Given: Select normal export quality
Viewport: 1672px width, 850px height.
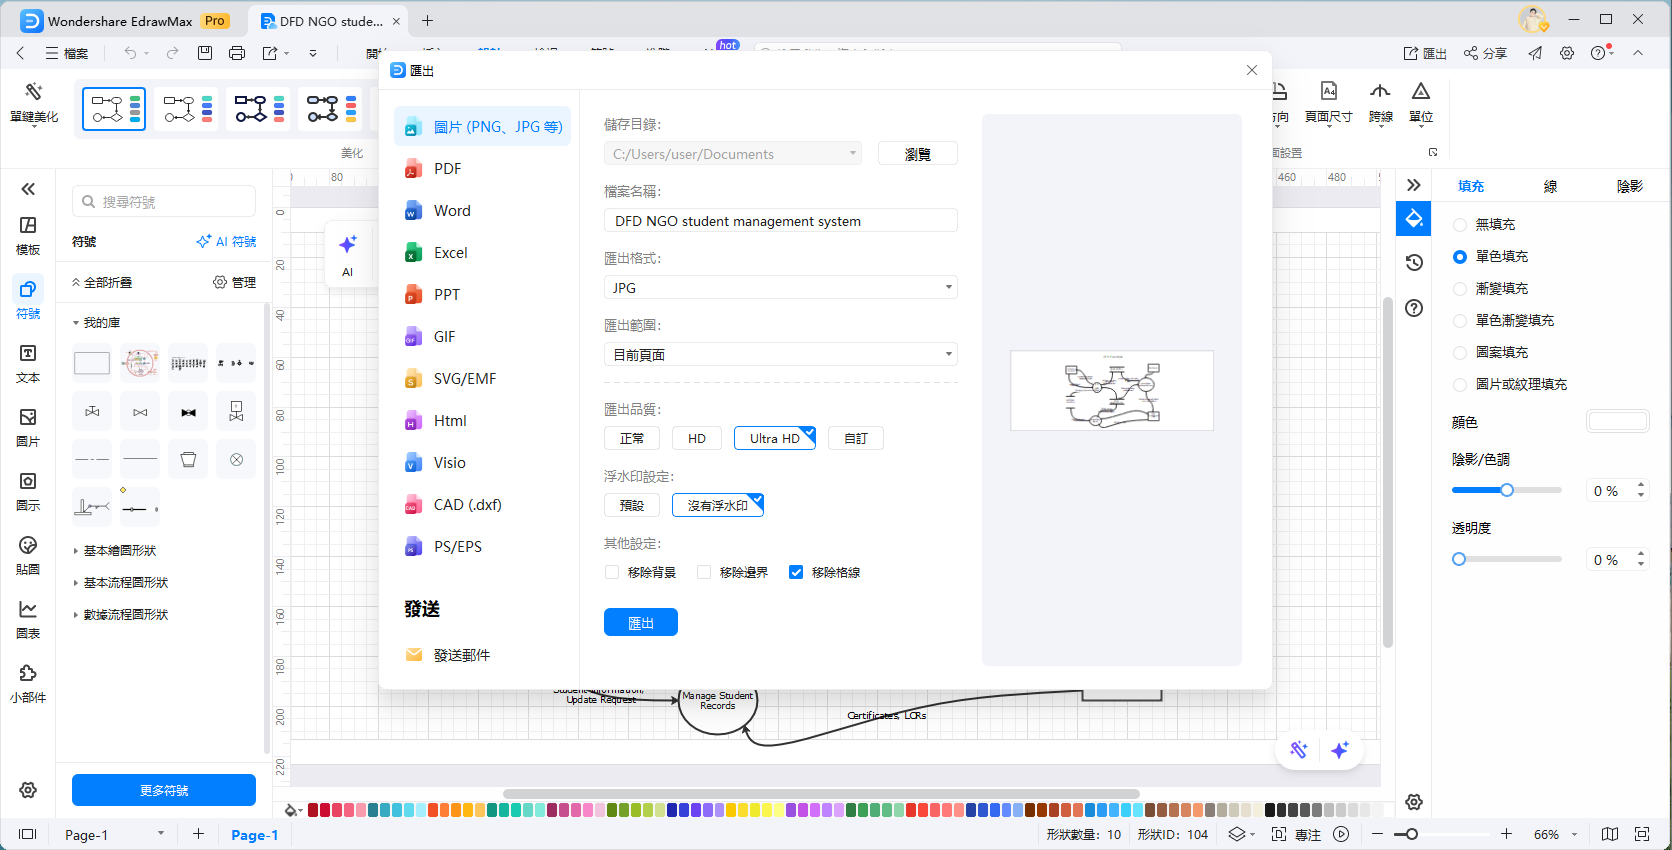Looking at the screenshot, I should click(632, 438).
